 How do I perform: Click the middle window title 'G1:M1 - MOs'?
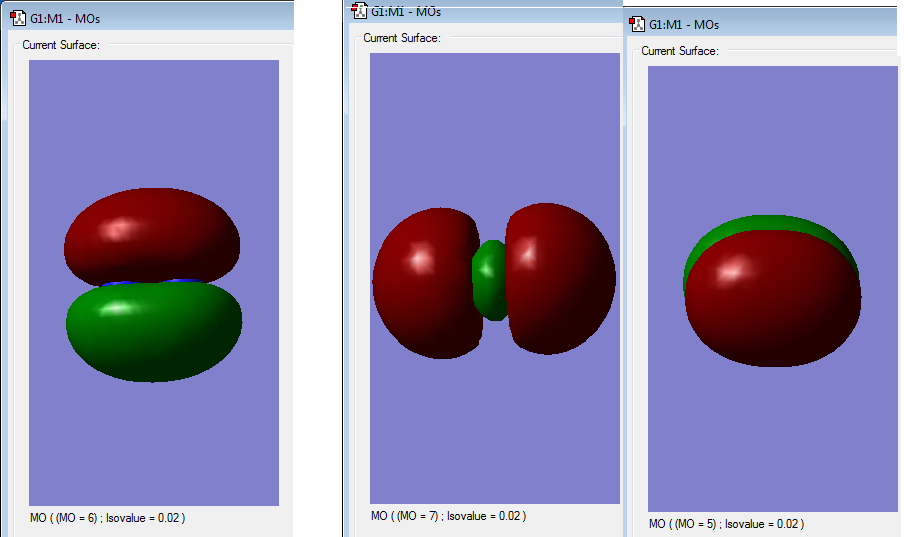406,12
